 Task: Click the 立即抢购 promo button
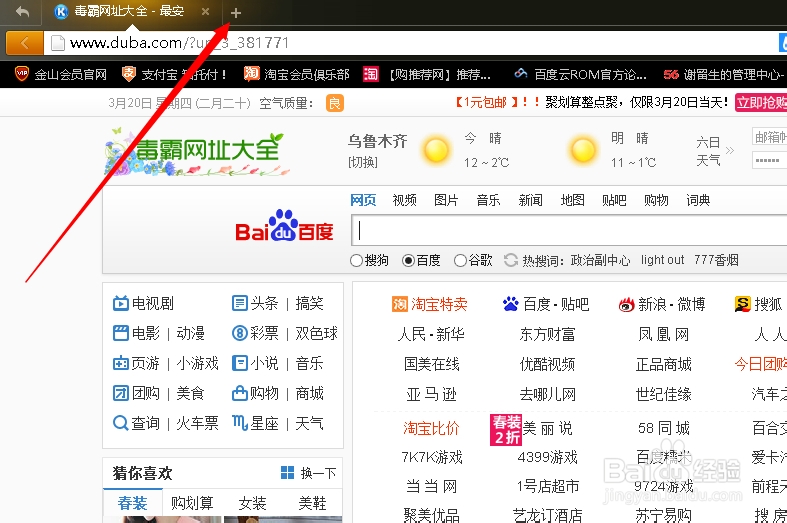761,102
